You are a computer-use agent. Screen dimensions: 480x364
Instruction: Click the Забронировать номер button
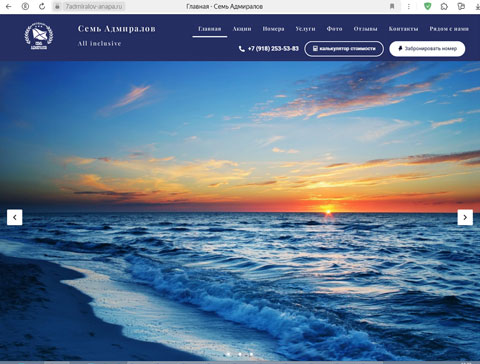427,49
